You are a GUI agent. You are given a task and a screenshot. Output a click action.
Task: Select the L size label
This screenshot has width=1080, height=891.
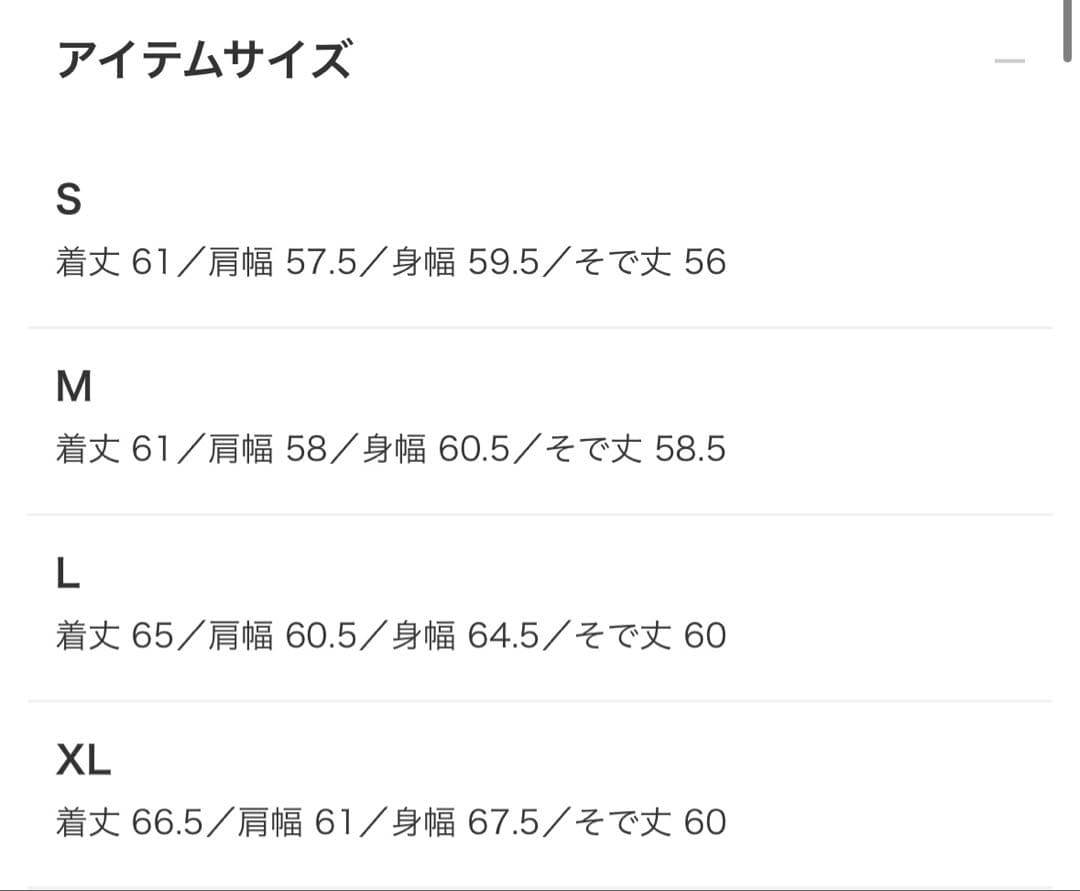pos(67,574)
